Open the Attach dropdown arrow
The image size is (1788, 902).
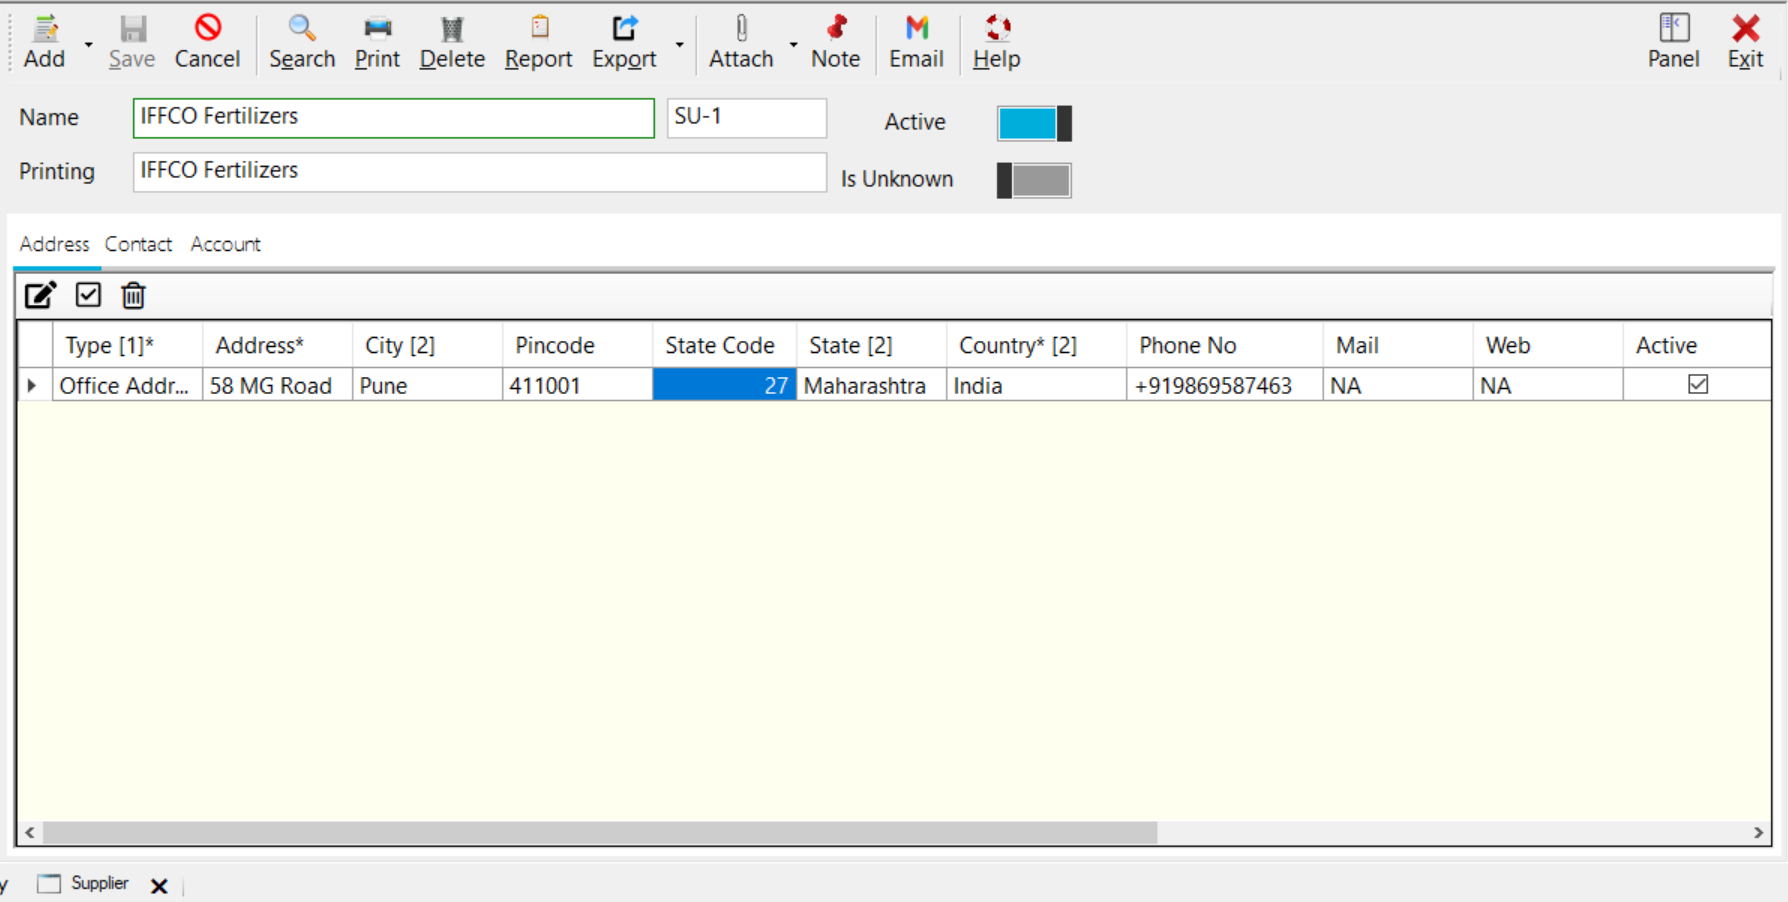793,44
